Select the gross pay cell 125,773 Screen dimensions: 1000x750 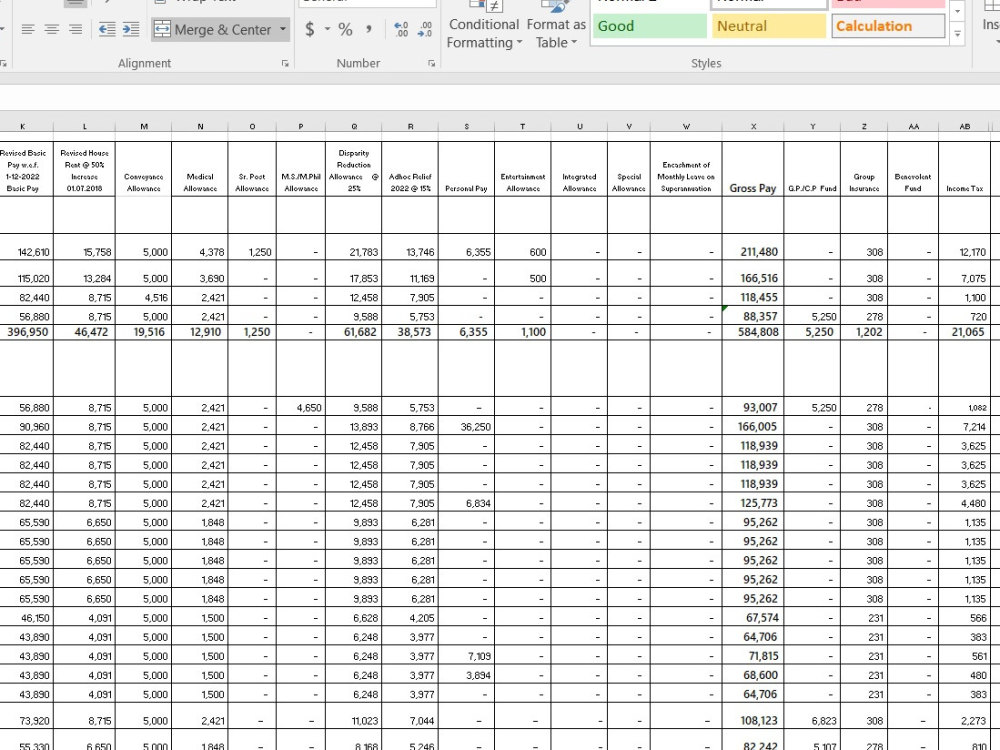[x=753, y=503]
